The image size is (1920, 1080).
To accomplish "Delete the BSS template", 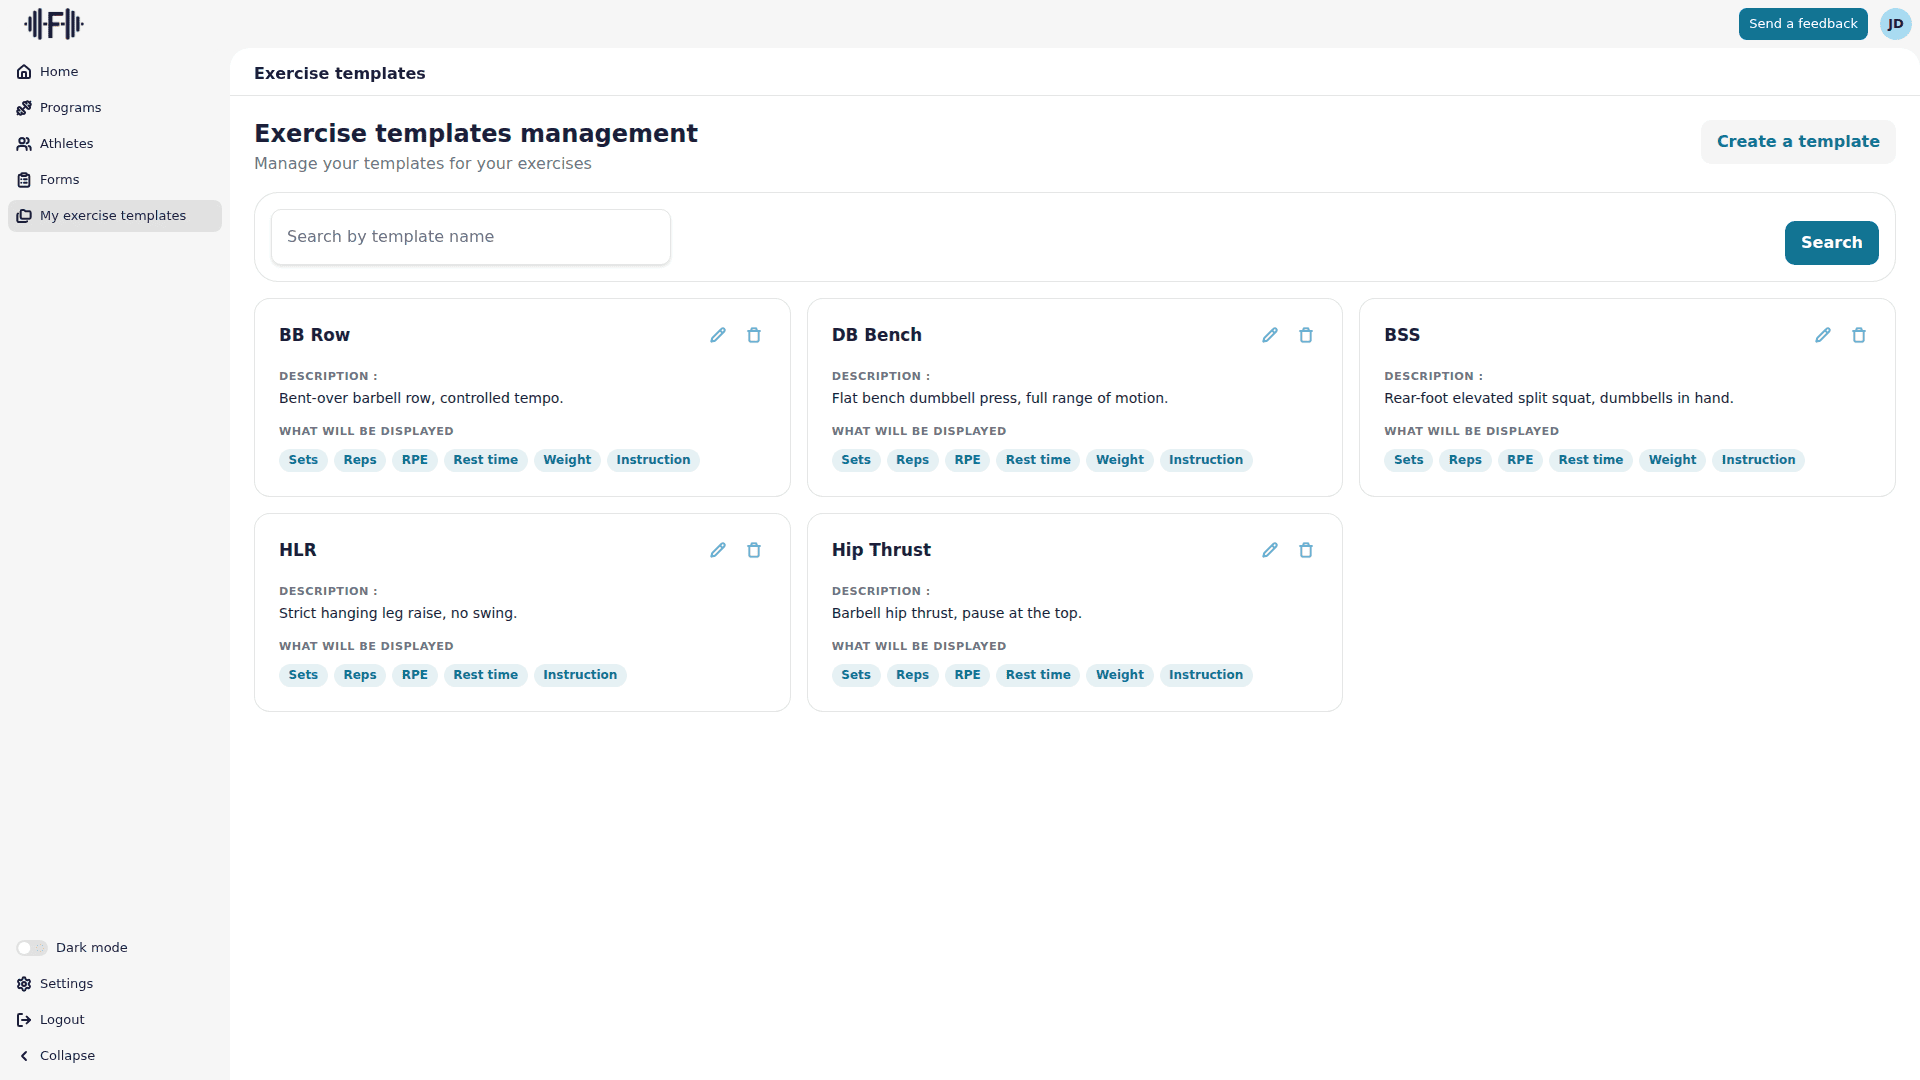I will (x=1859, y=335).
